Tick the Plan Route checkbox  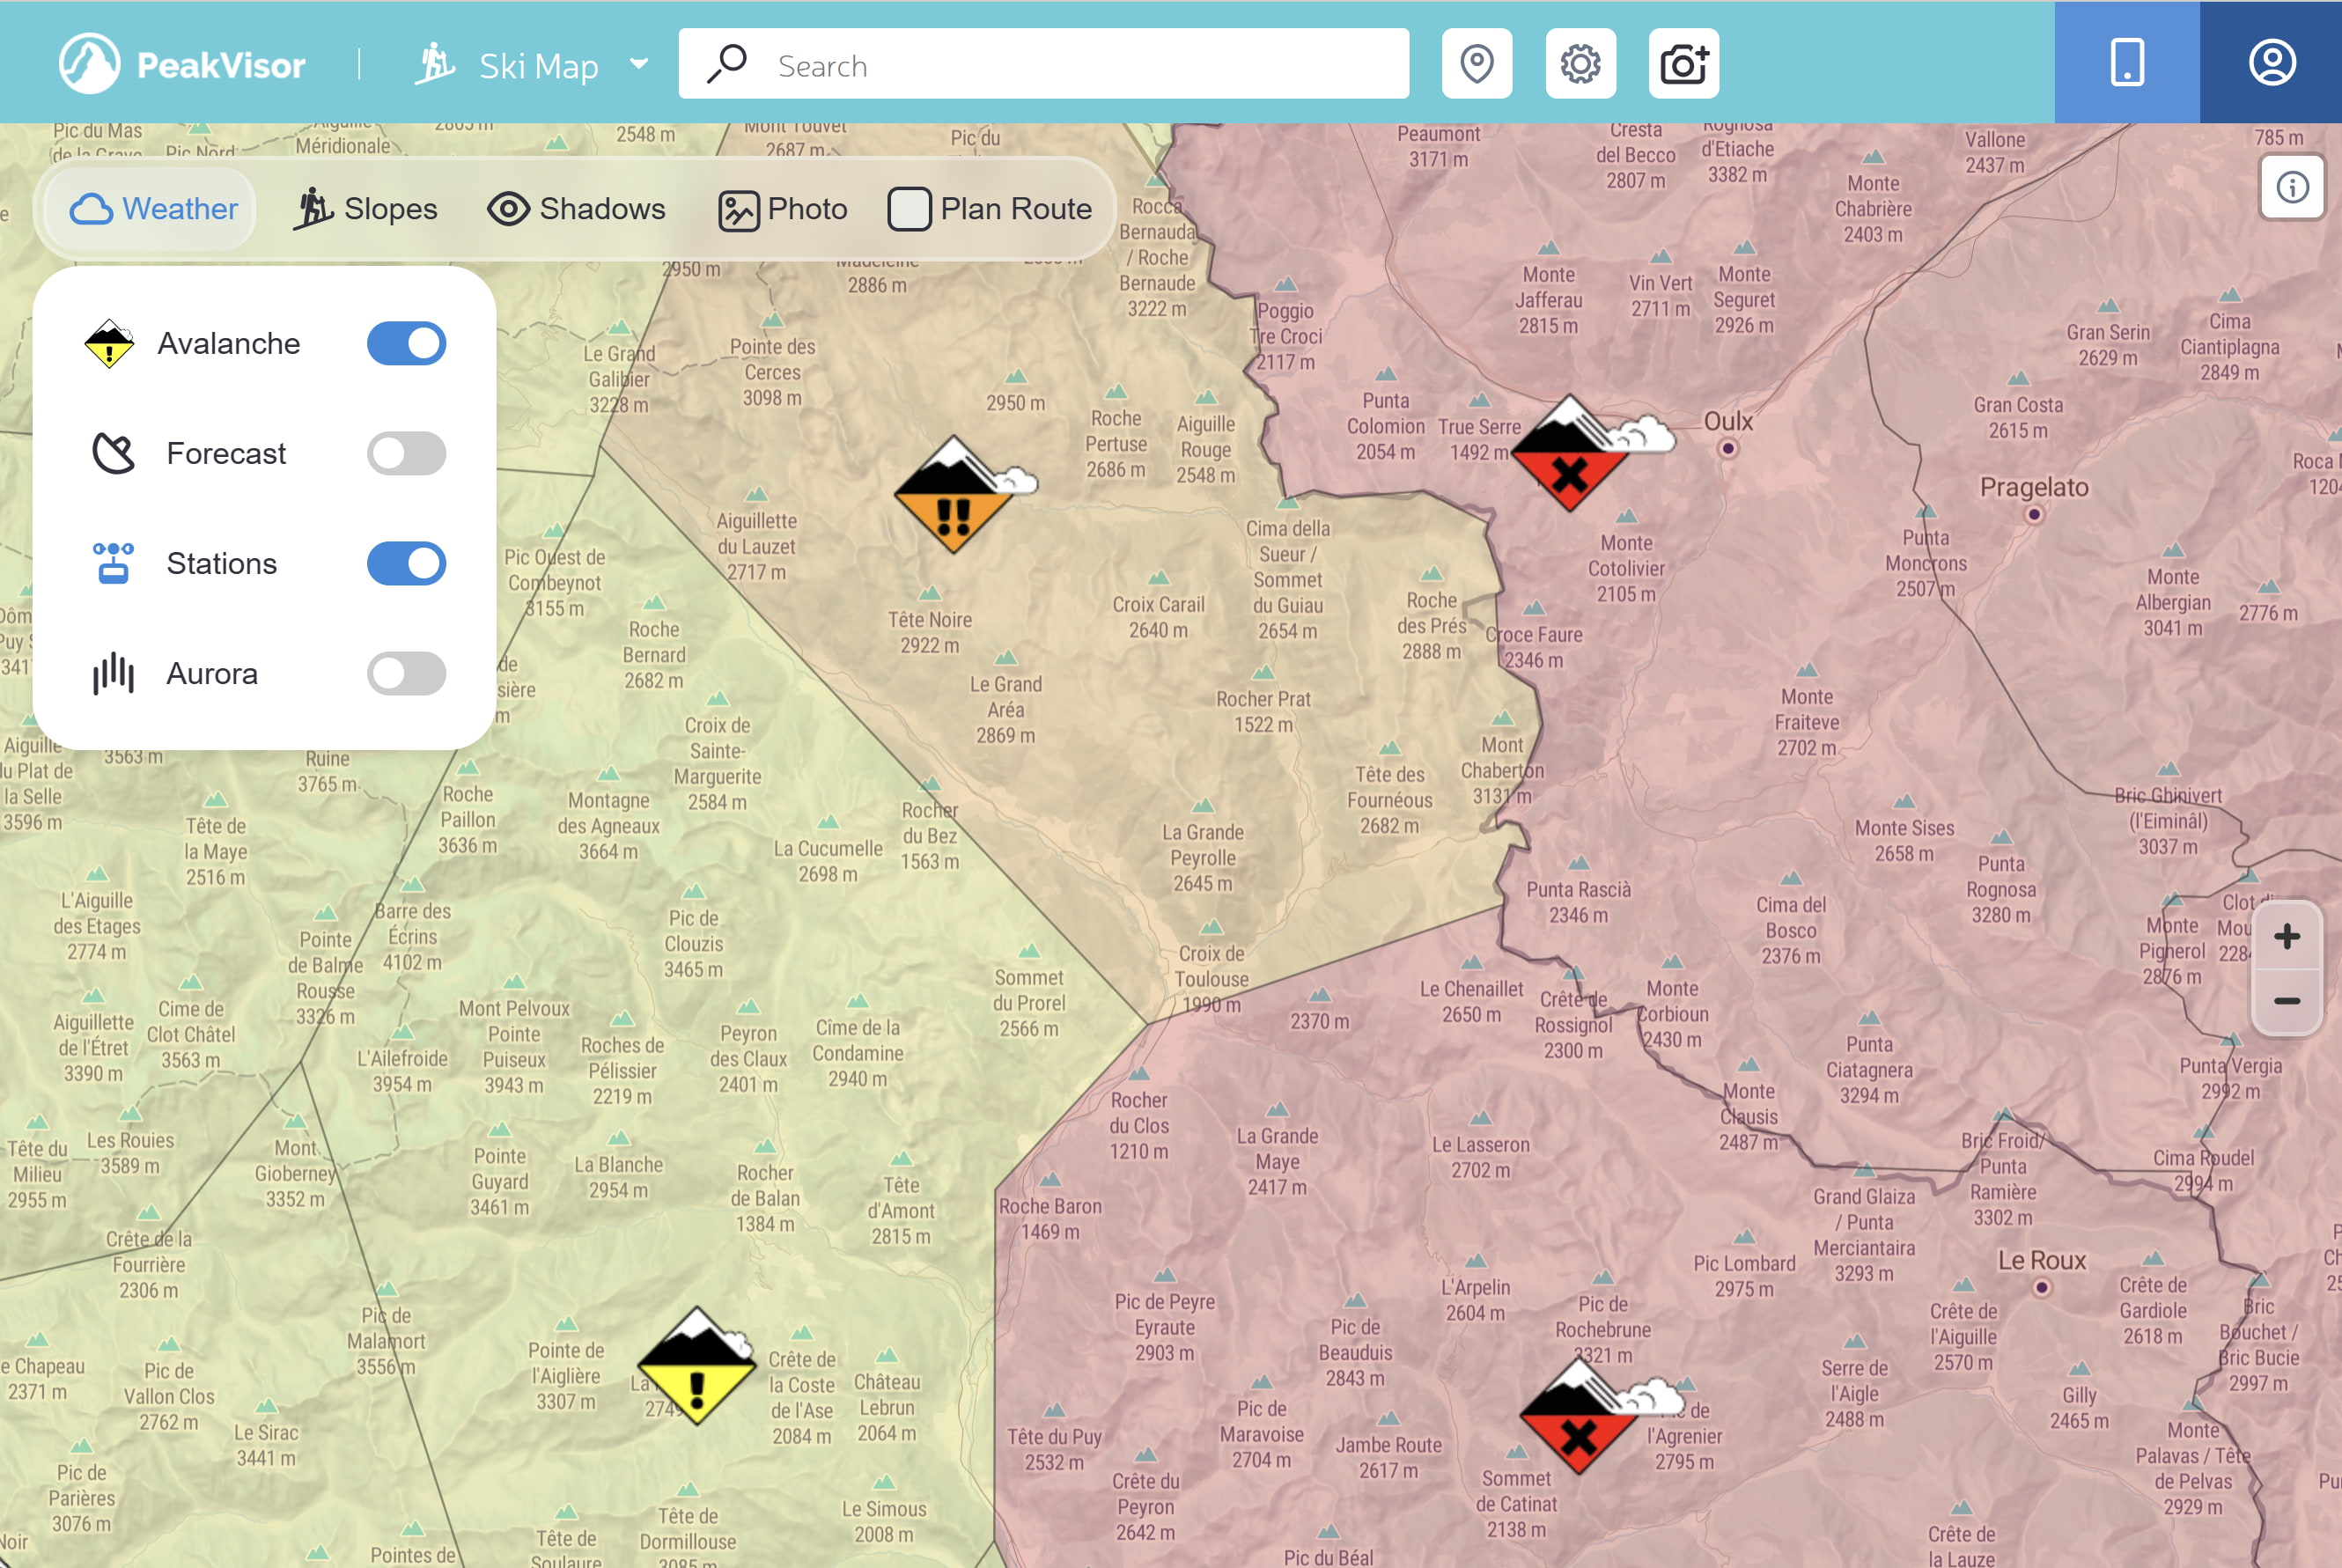click(909, 209)
